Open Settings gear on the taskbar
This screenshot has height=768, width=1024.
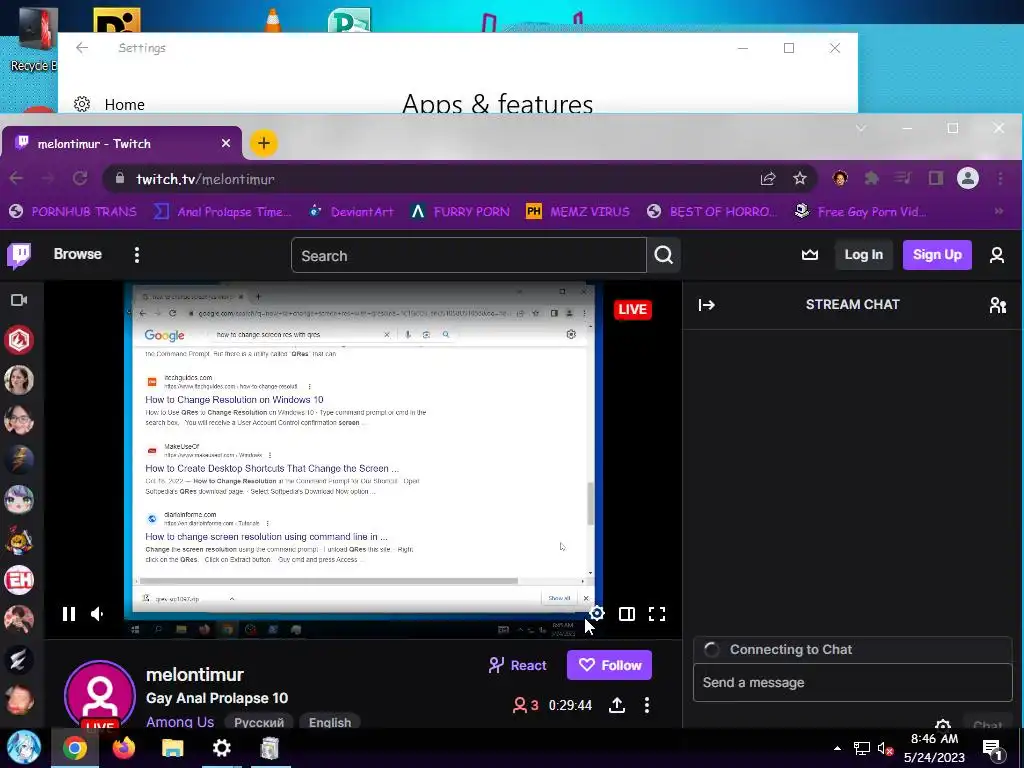tap(221, 748)
